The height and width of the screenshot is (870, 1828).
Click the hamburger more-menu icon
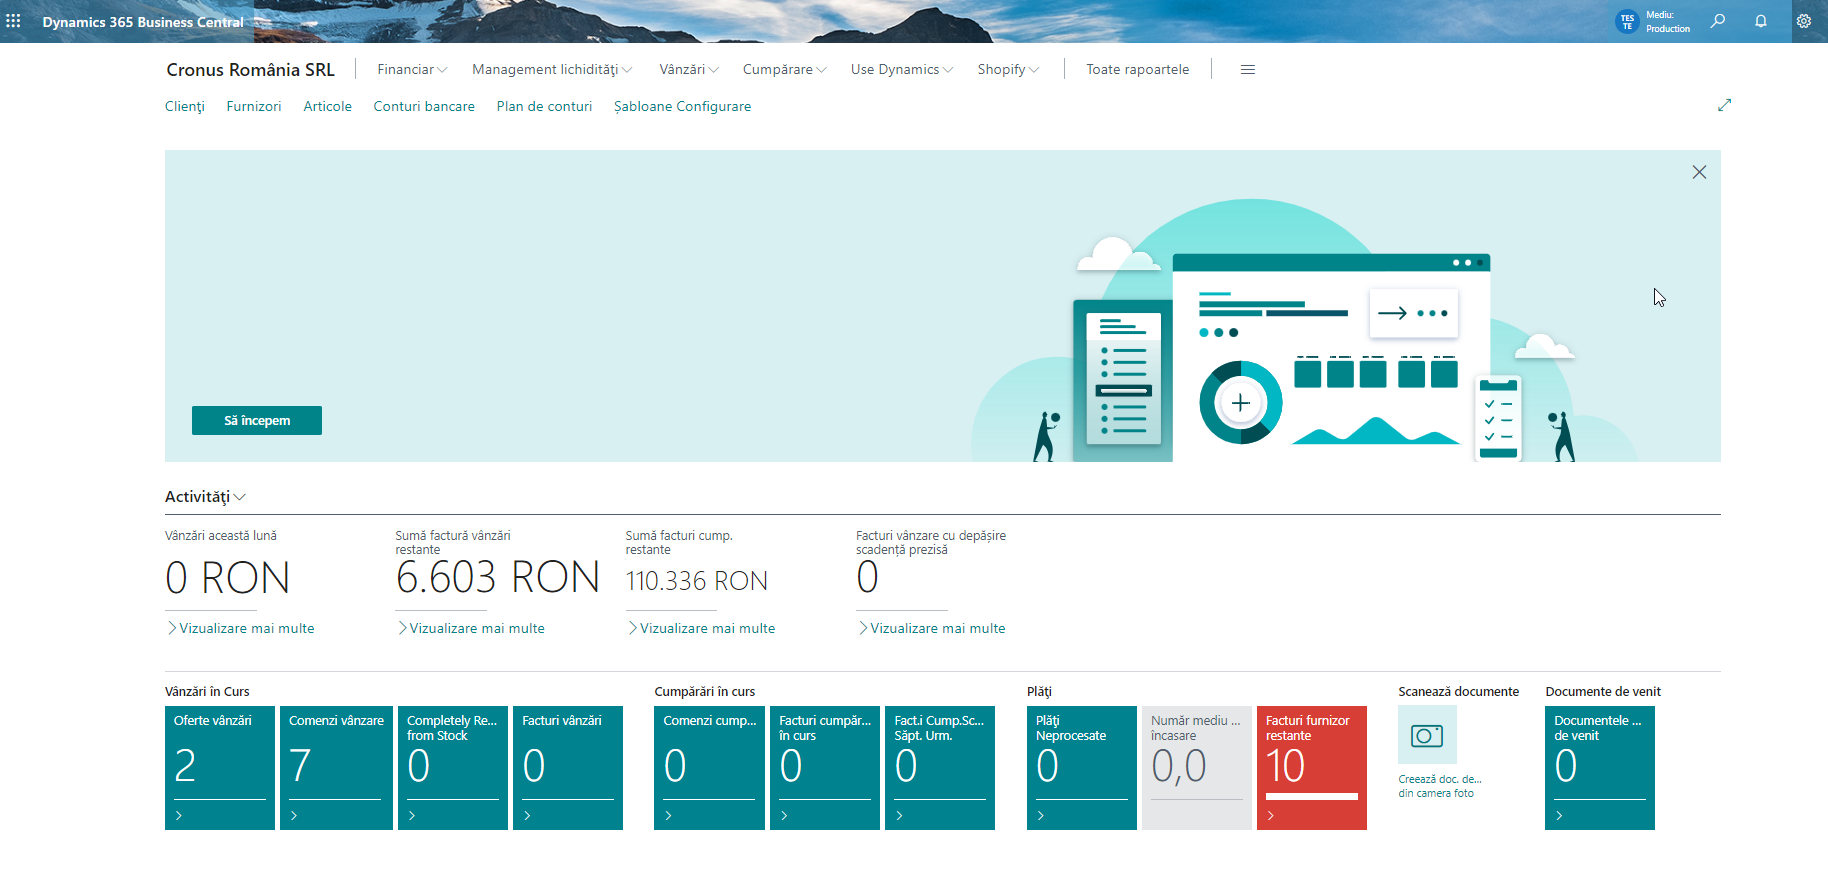[1247, 70]
